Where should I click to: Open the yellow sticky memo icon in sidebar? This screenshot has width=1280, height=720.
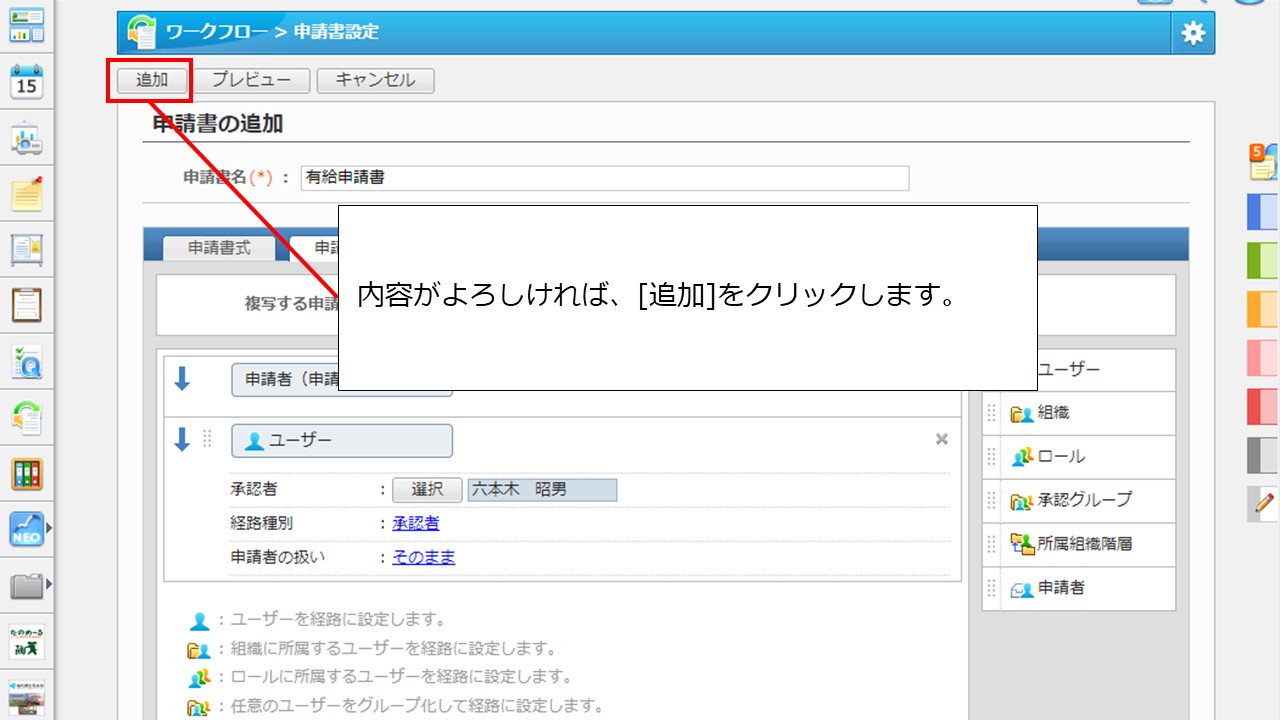tap(27, 193)
